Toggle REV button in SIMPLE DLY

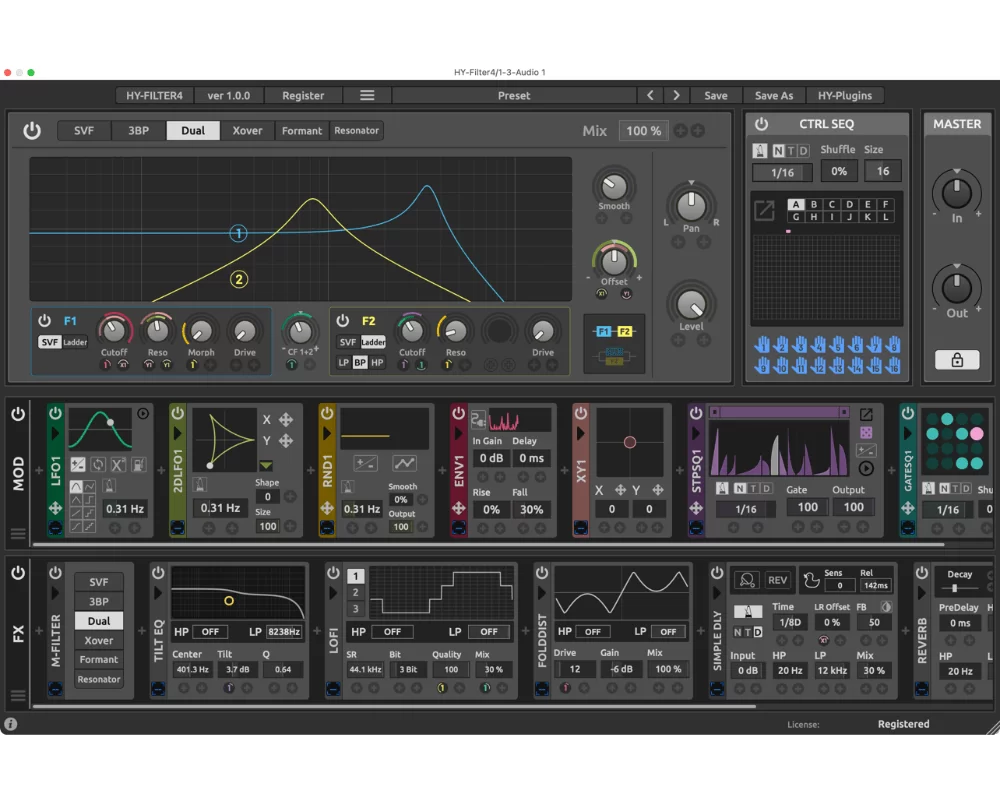point(777,580)
